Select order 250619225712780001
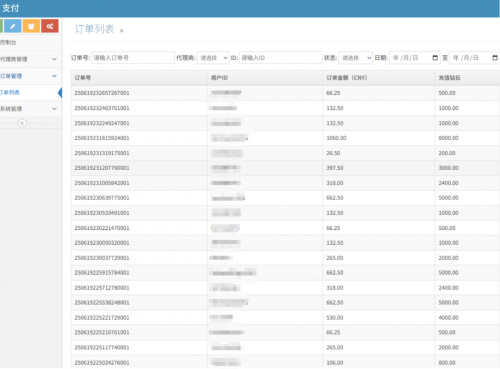 tap(102, 288)
